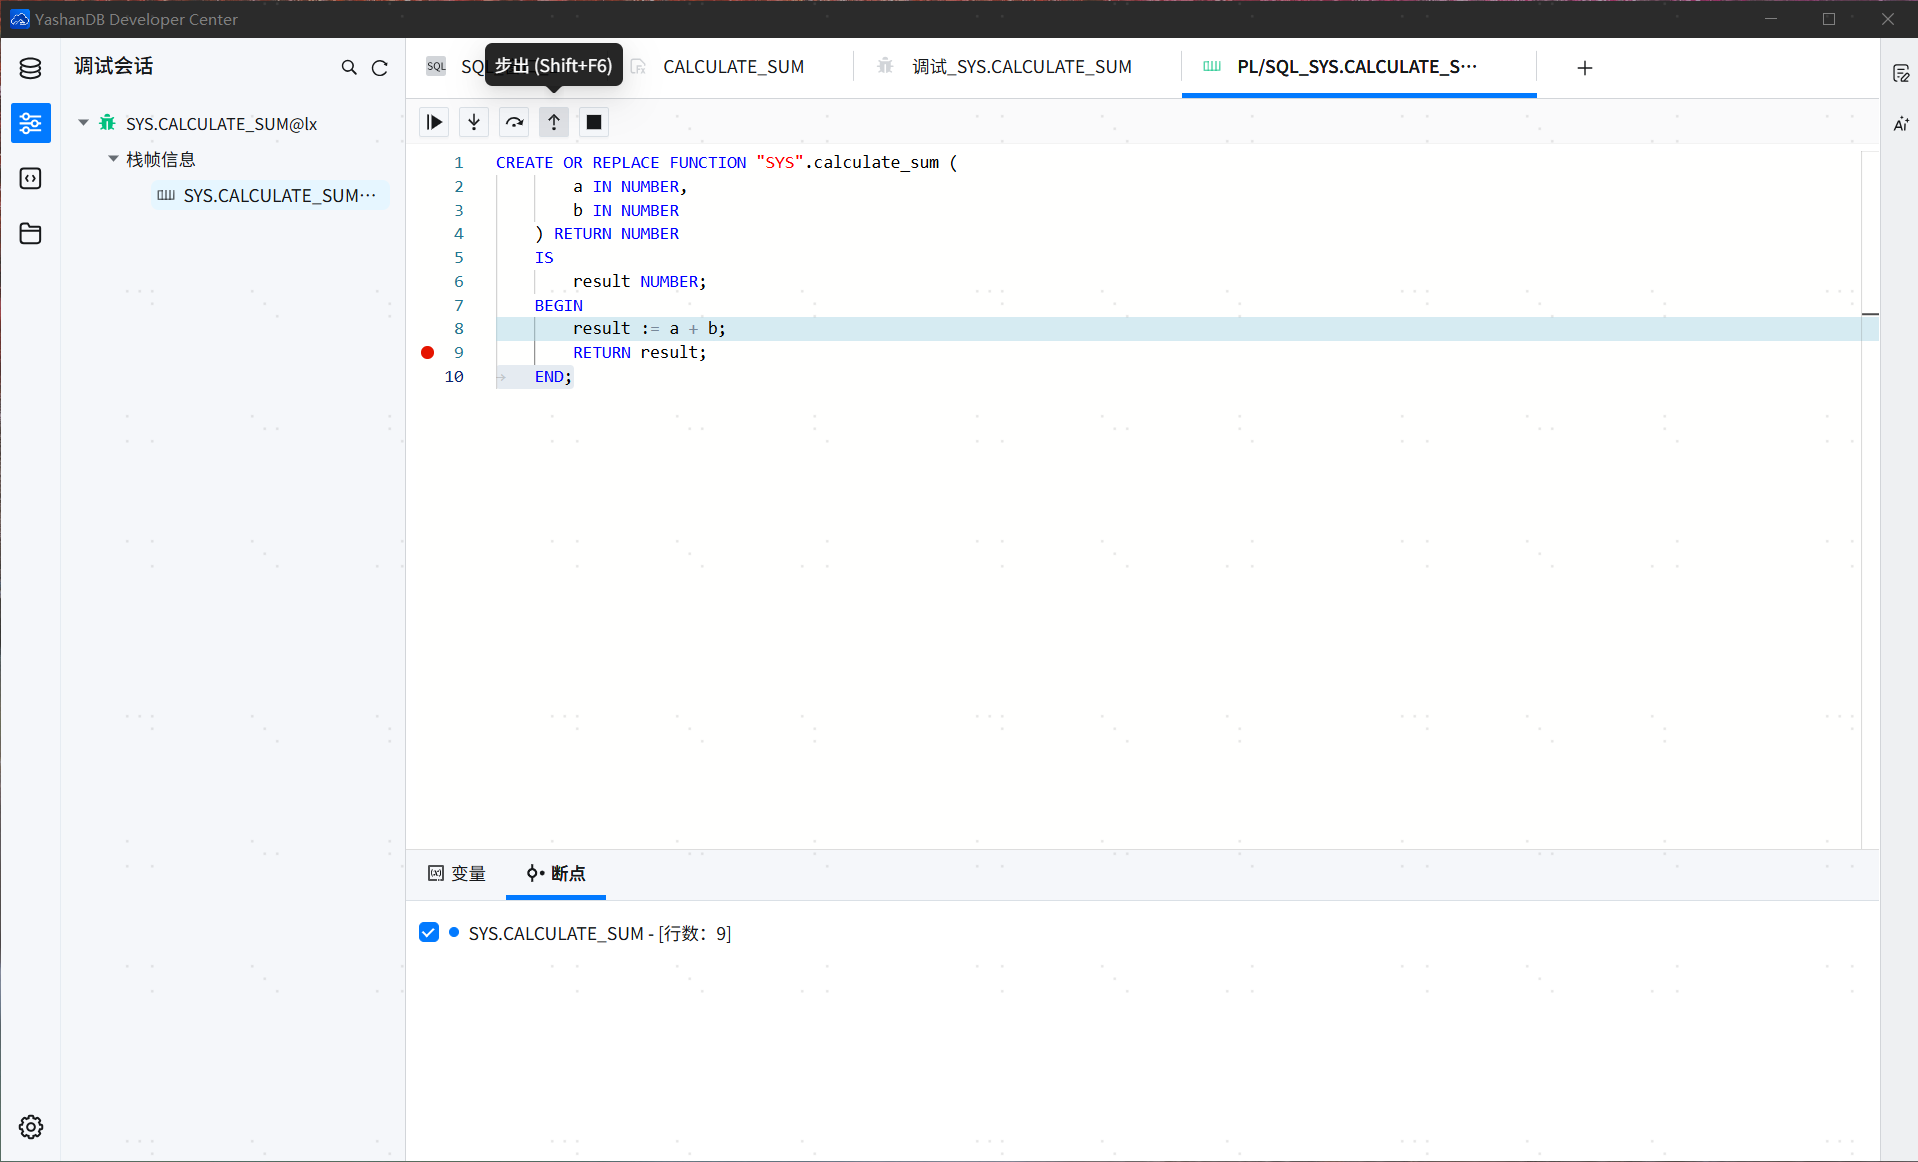
Task: Select the SYS.CALCULATE_SUM stack frame item
Action: tap(270, 196)
